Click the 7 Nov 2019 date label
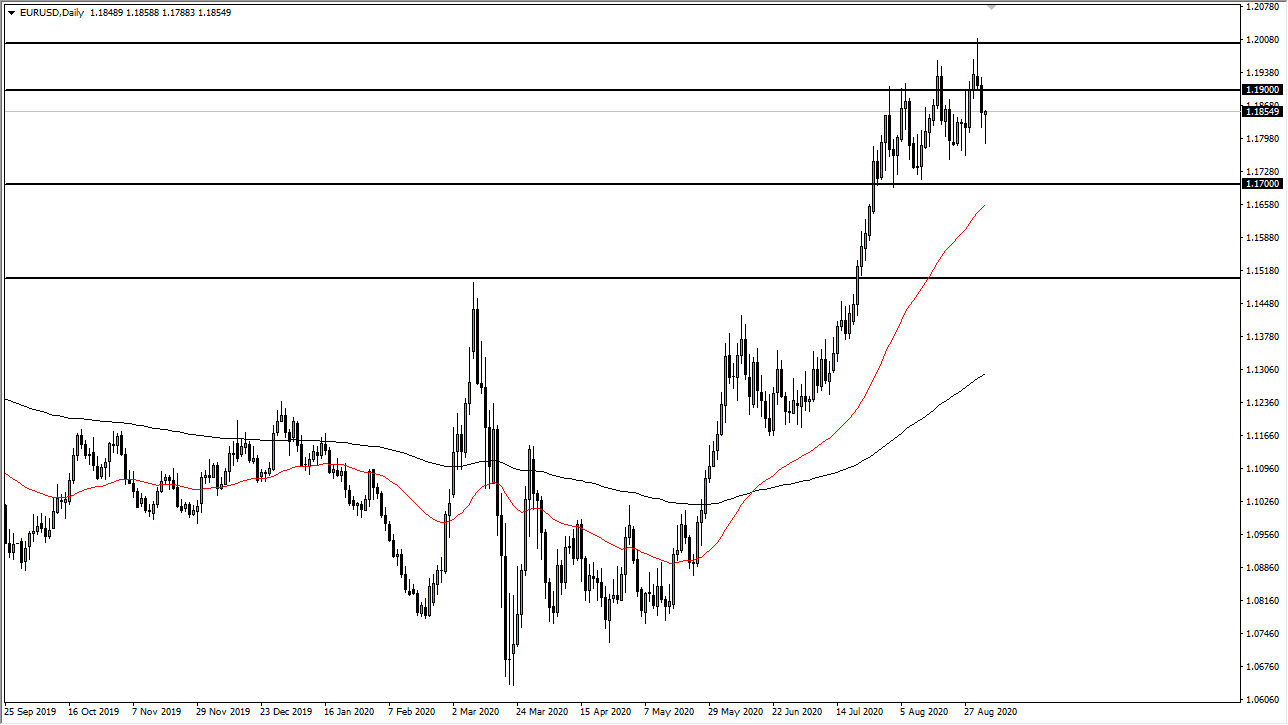Image resolution: width=1288 pixels, height=725 pixels. 158,713
